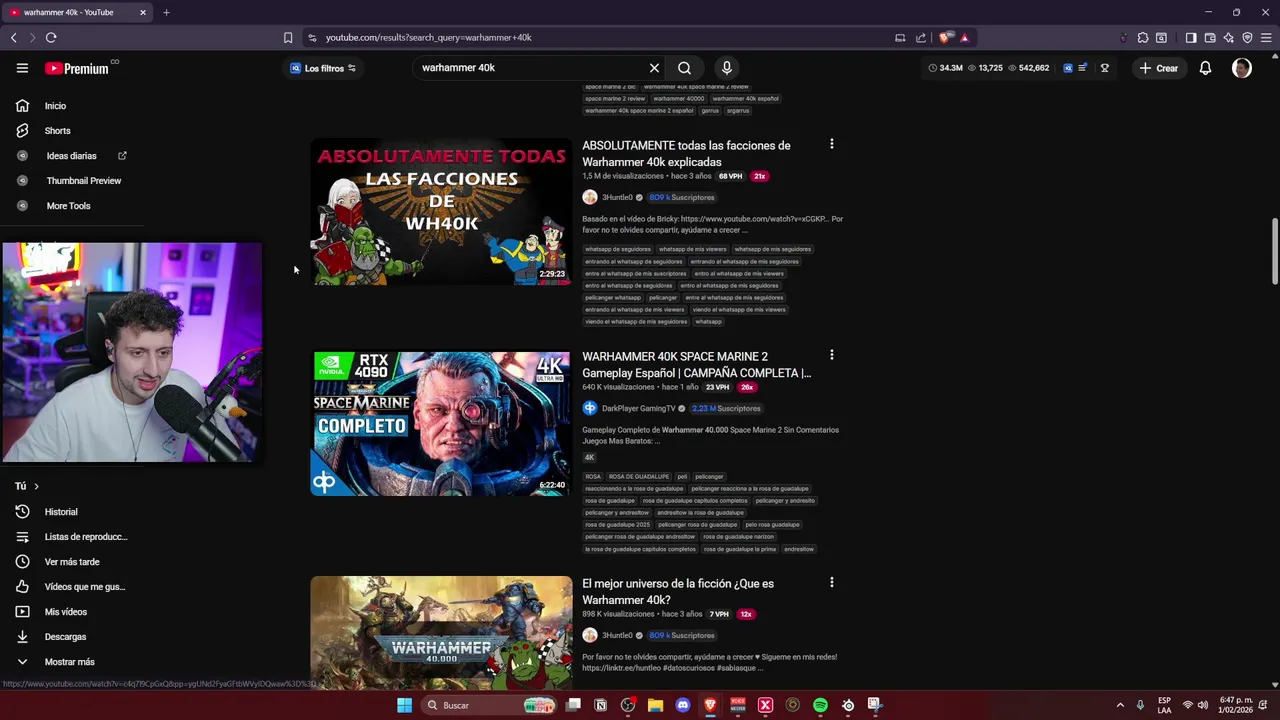This screenshot has height=720, width=1280.
Task: Open options for 'El mejor universo' video
Action: (x=831, y=582)
